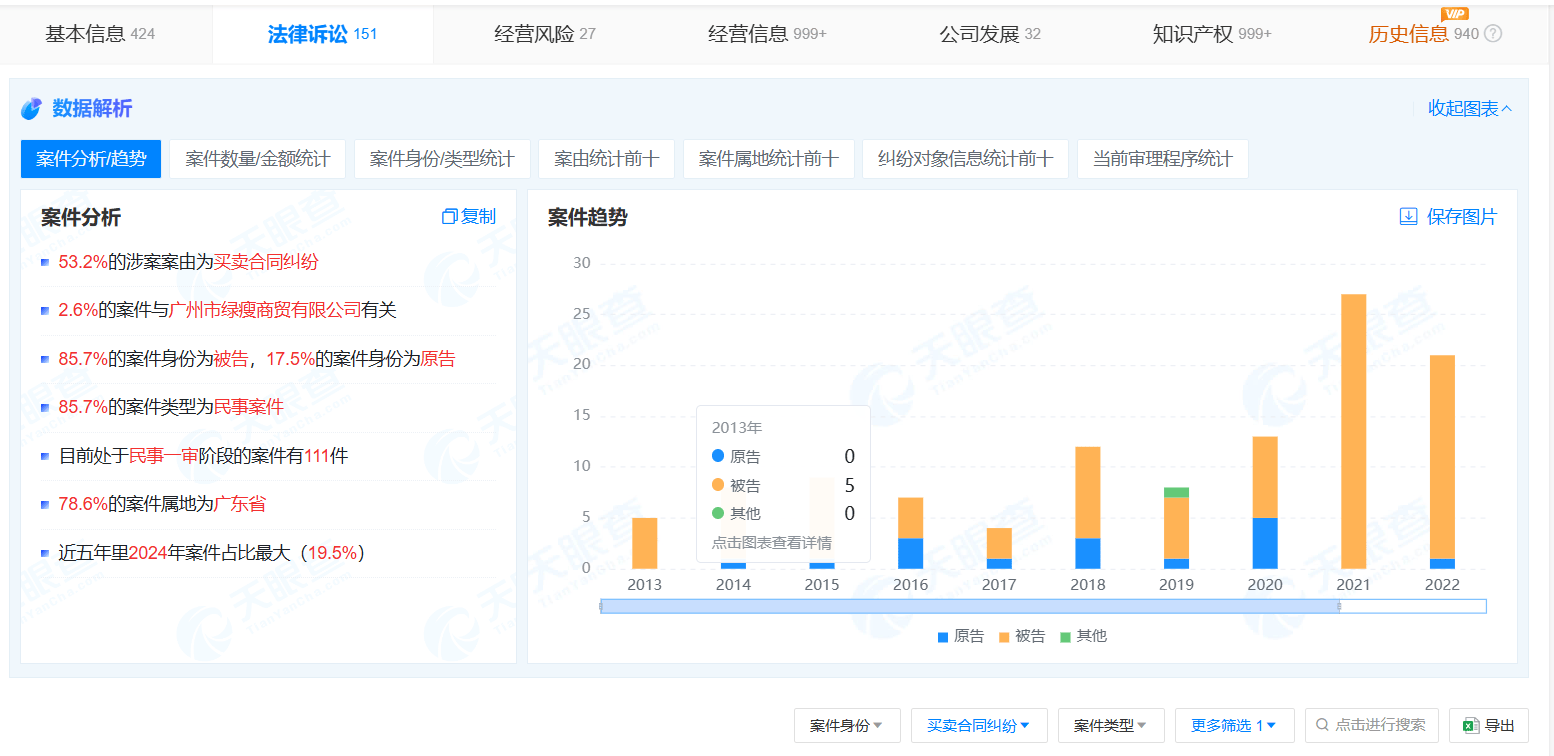Toggle the 被告 legend series
1554x756 pixels.
[1022, 636]
